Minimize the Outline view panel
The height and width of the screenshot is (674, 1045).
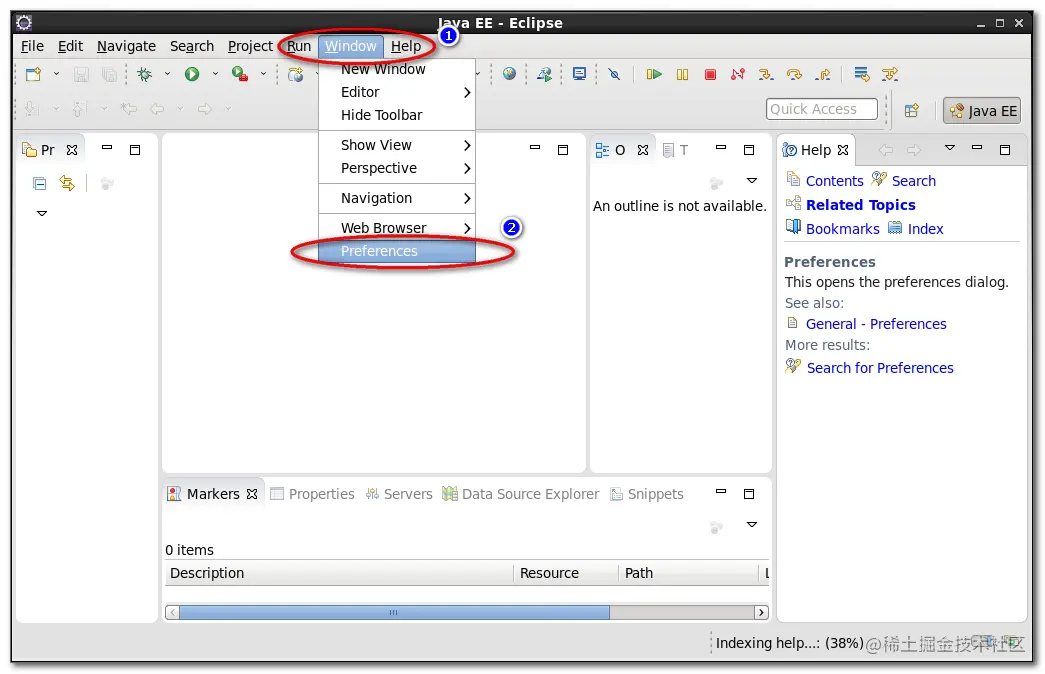click(720, 147)
